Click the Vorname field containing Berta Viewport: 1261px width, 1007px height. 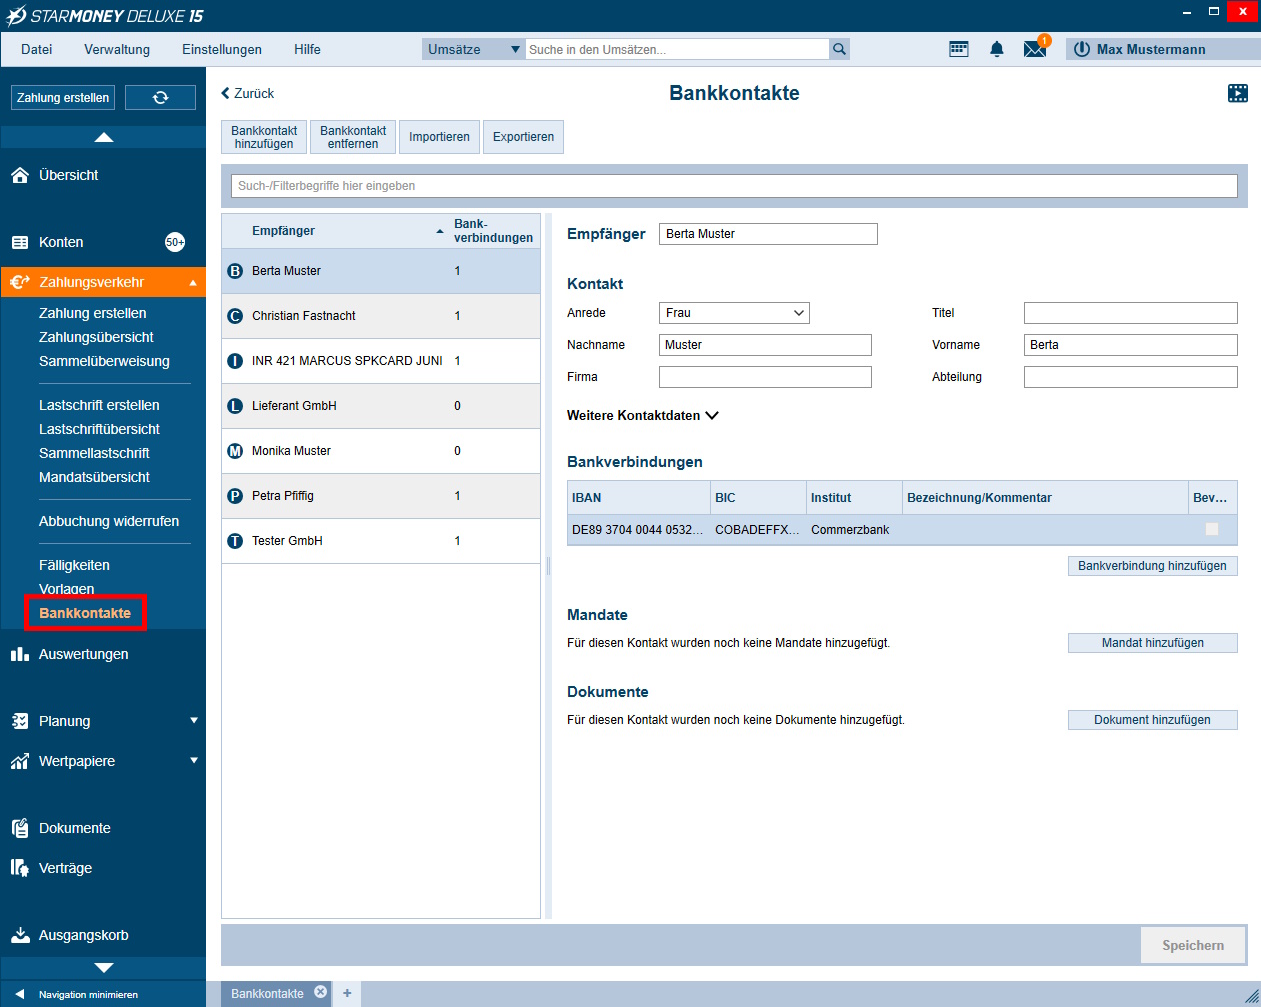(x=1130, y=345)
